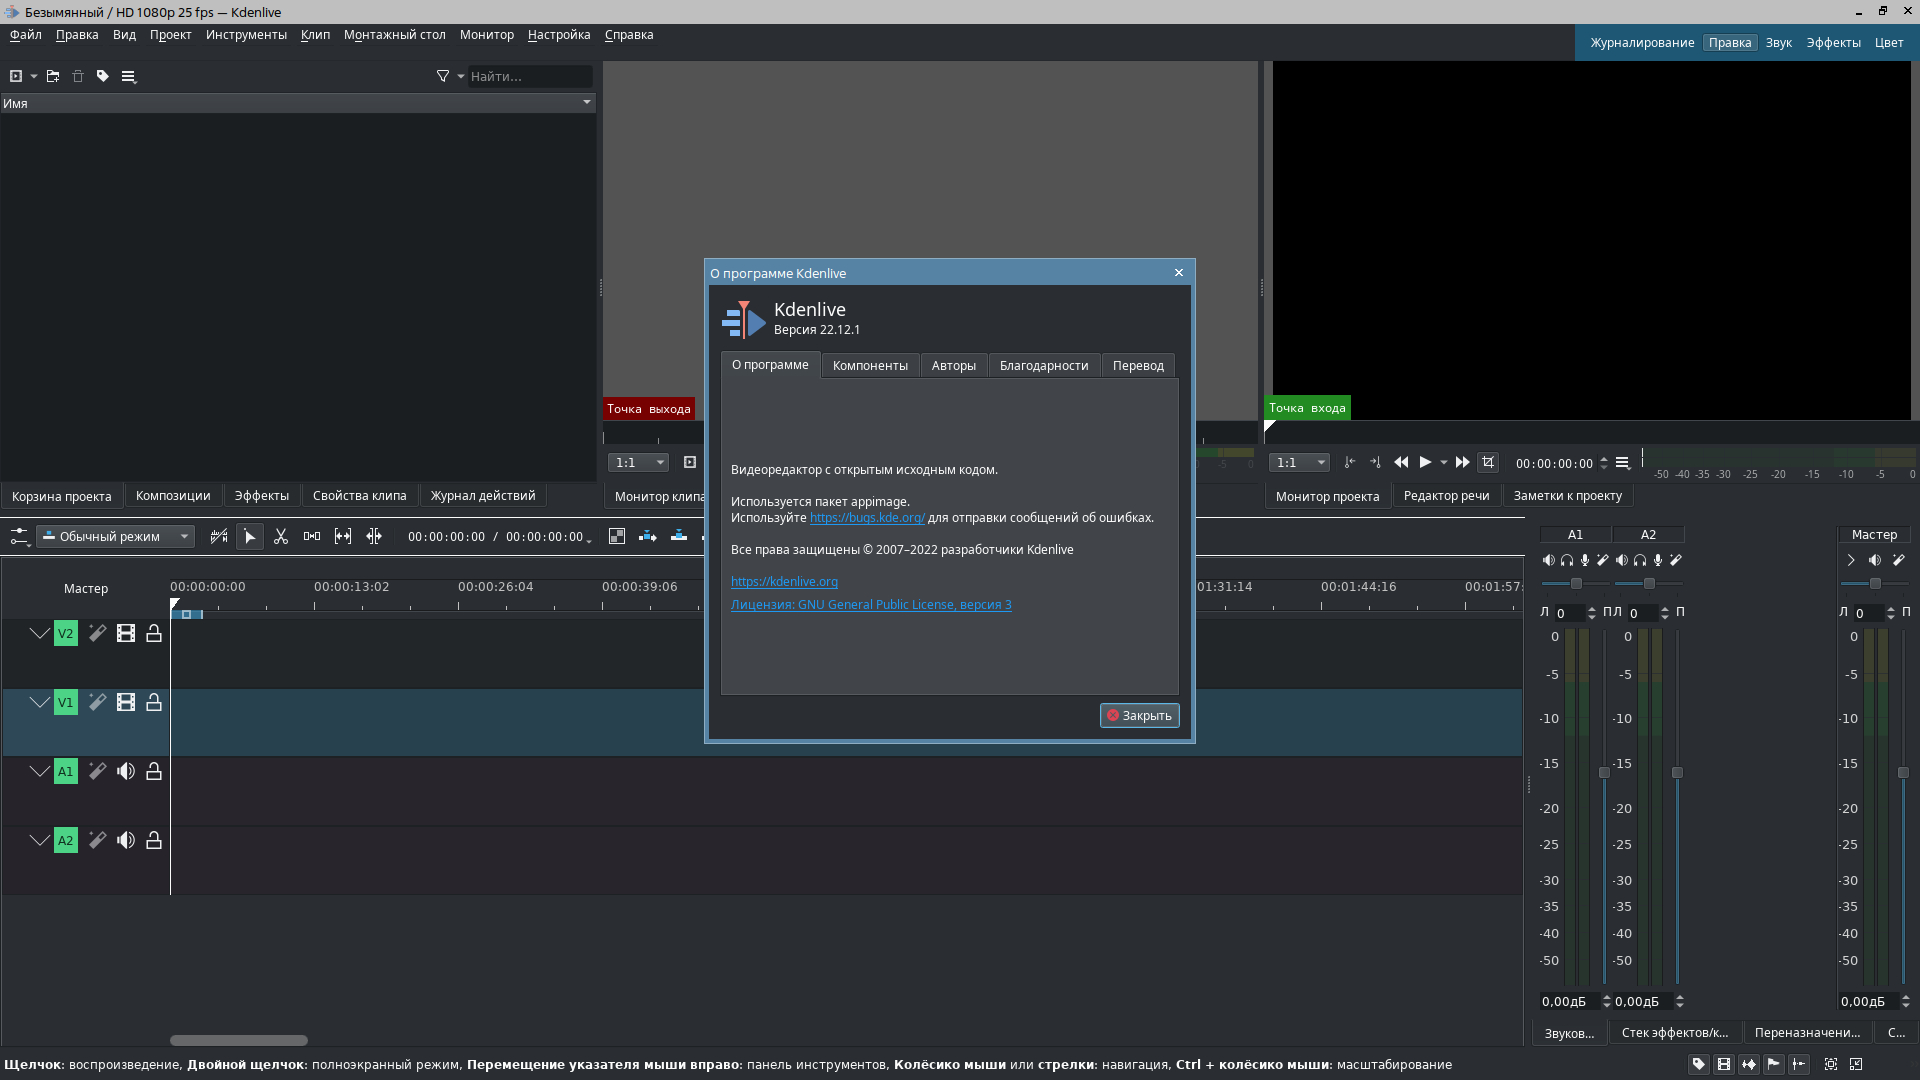Choose the slip tool in timeline toolbar

point(343,537)
